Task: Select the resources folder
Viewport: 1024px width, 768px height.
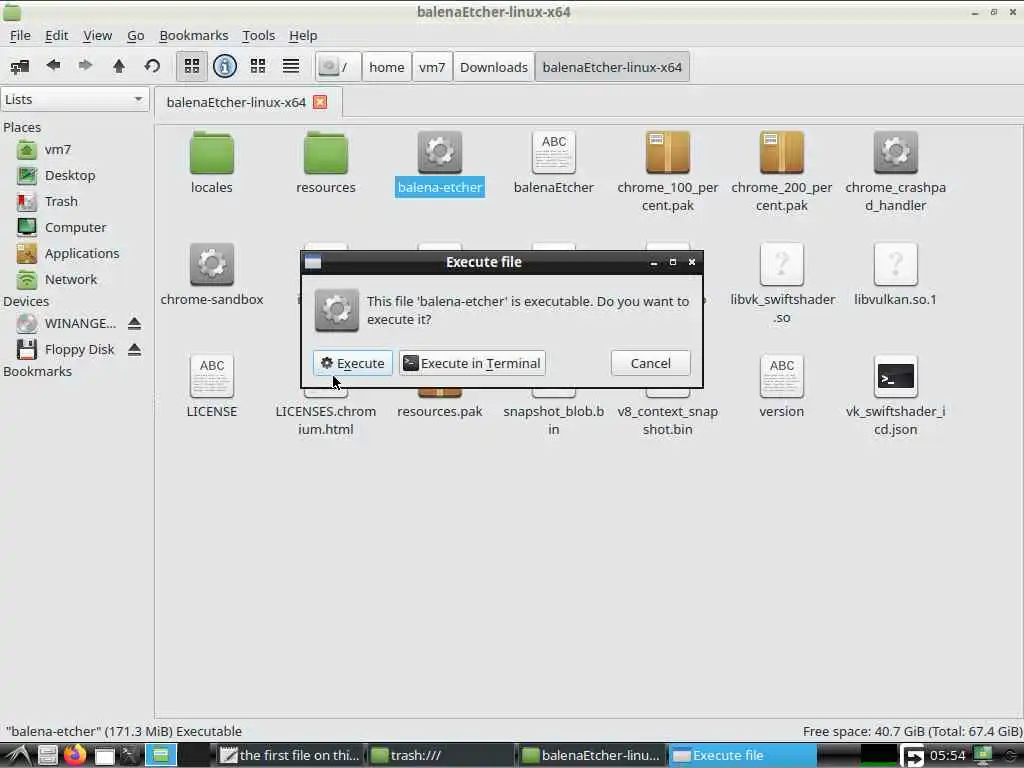Action: [326, 163]
